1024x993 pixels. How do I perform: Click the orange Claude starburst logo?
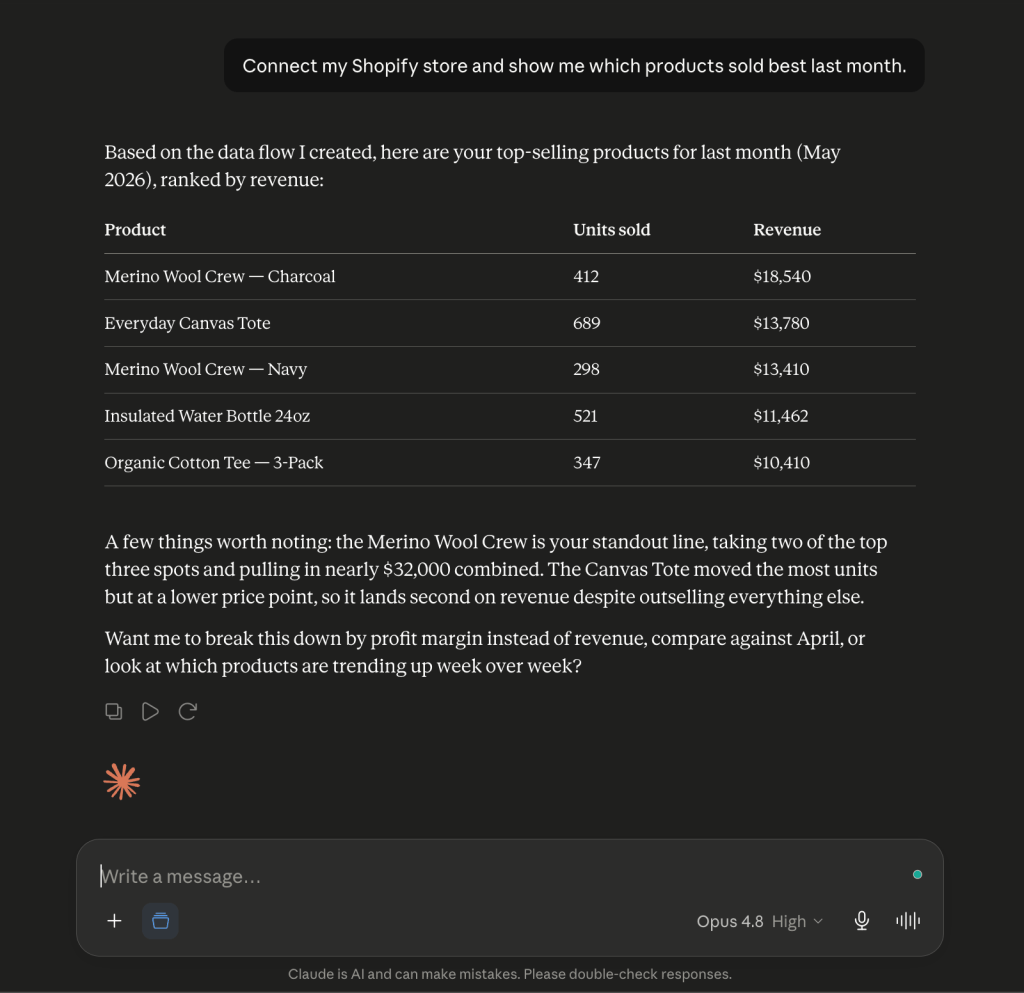click(x=121, y=781)
